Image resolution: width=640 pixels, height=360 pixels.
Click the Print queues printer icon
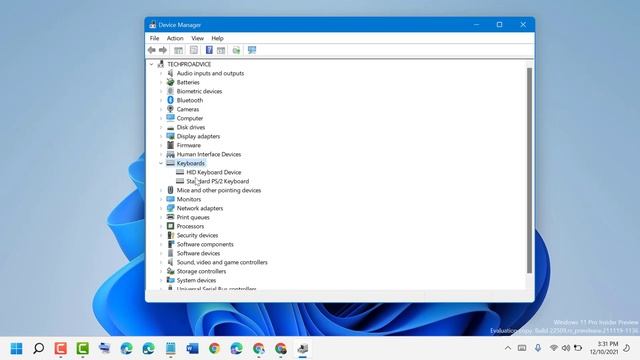(x=171, y=217)
